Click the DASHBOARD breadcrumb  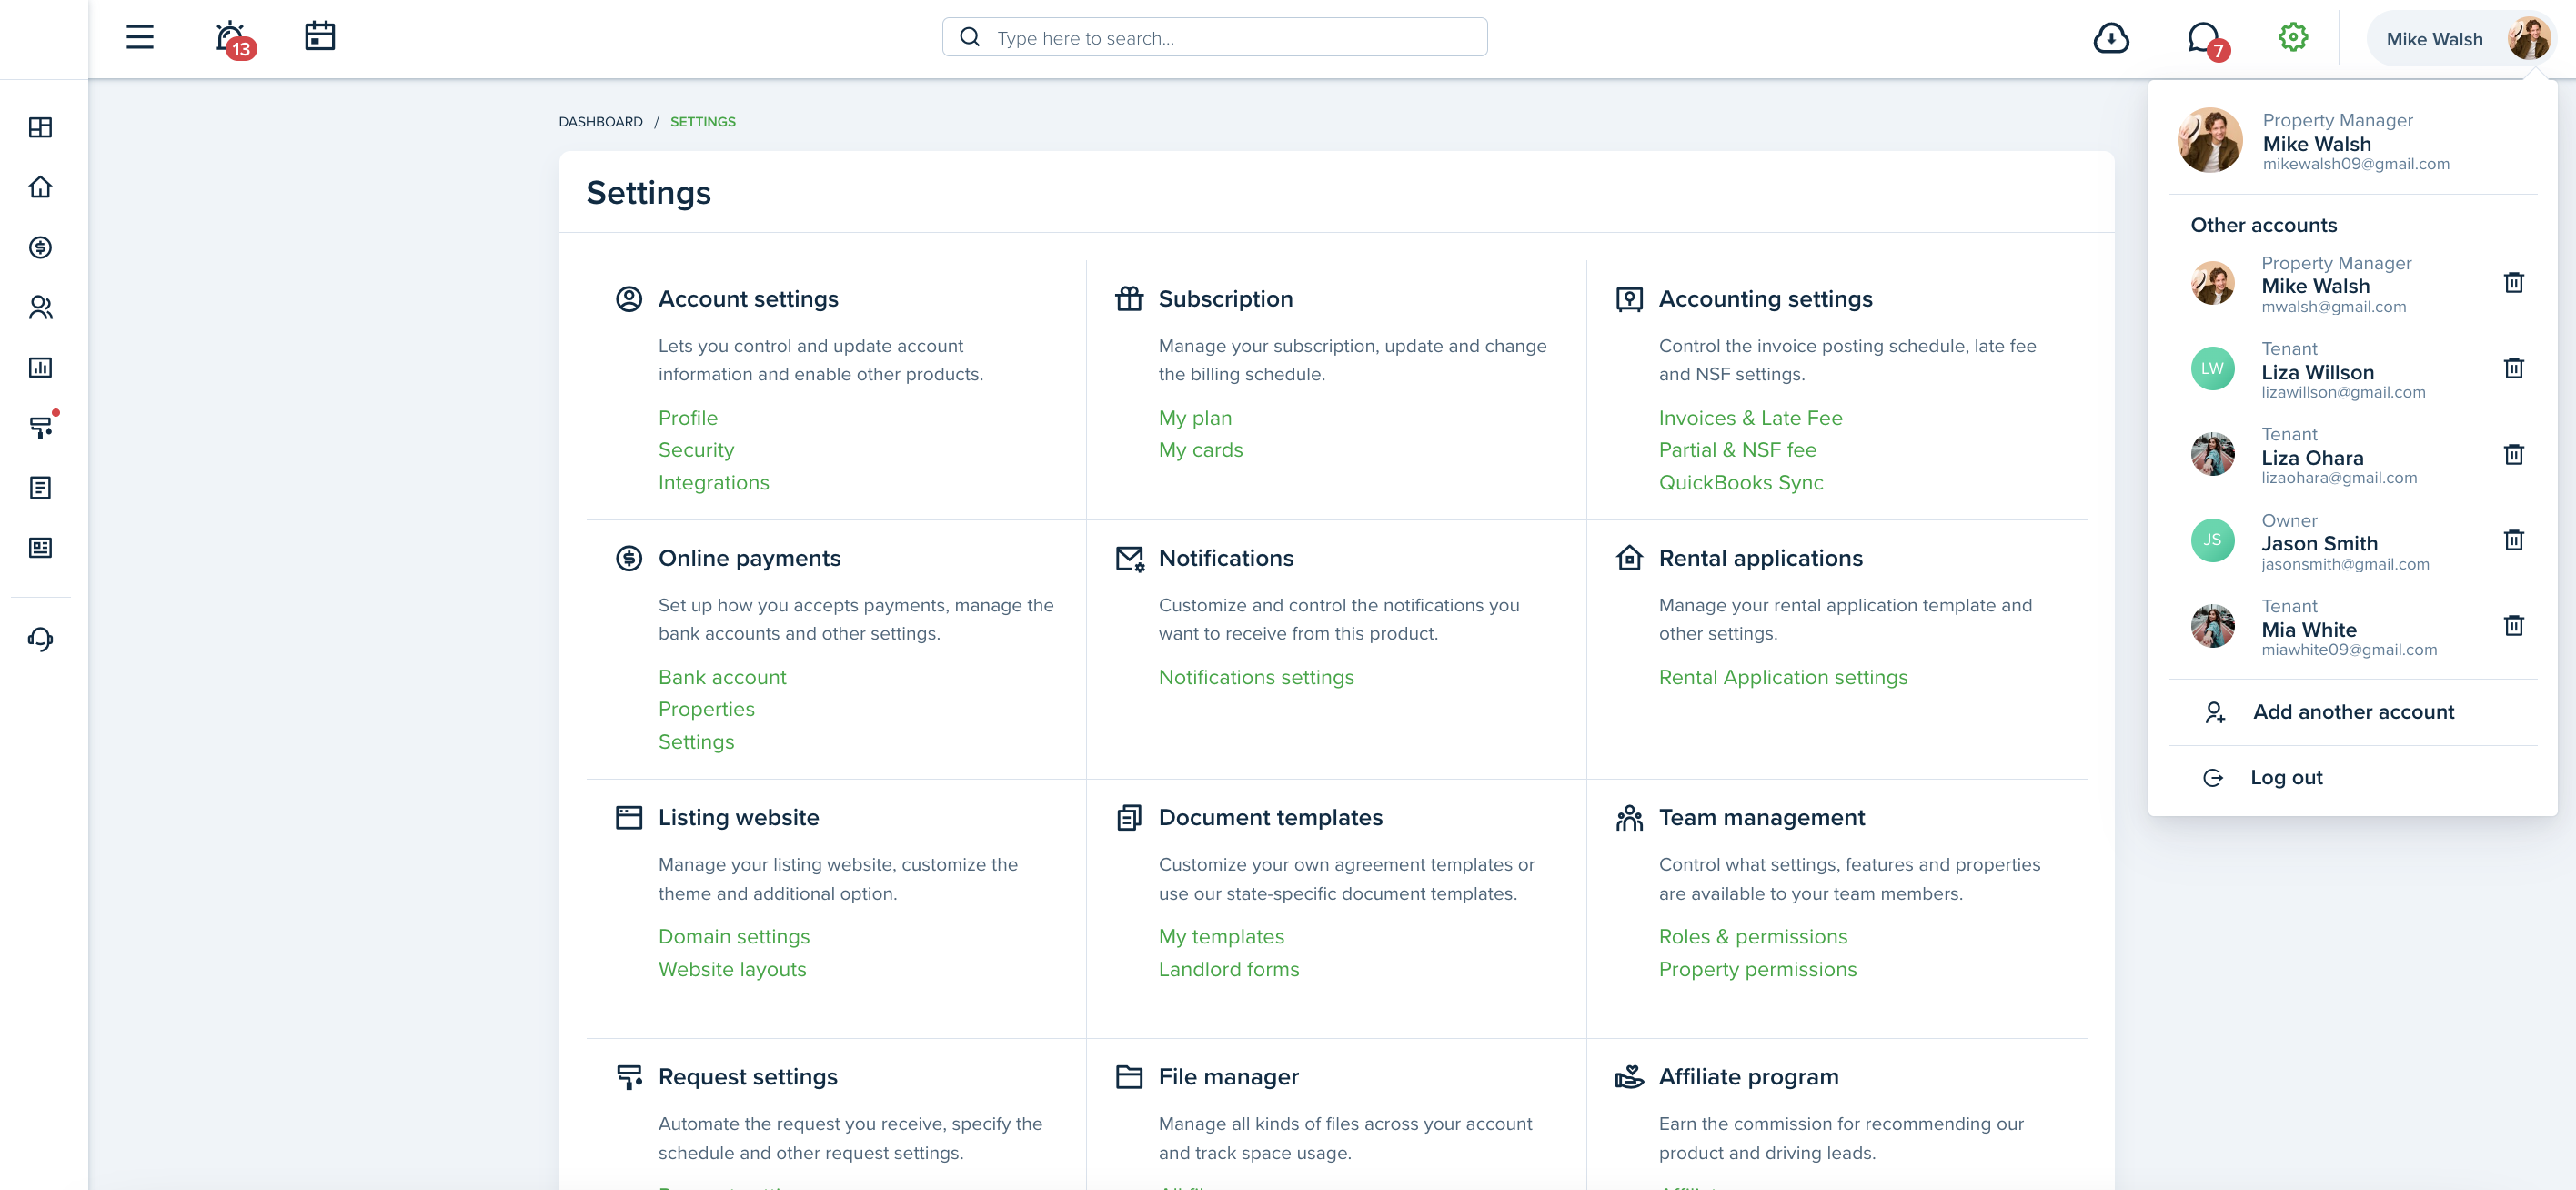point(600,121)
